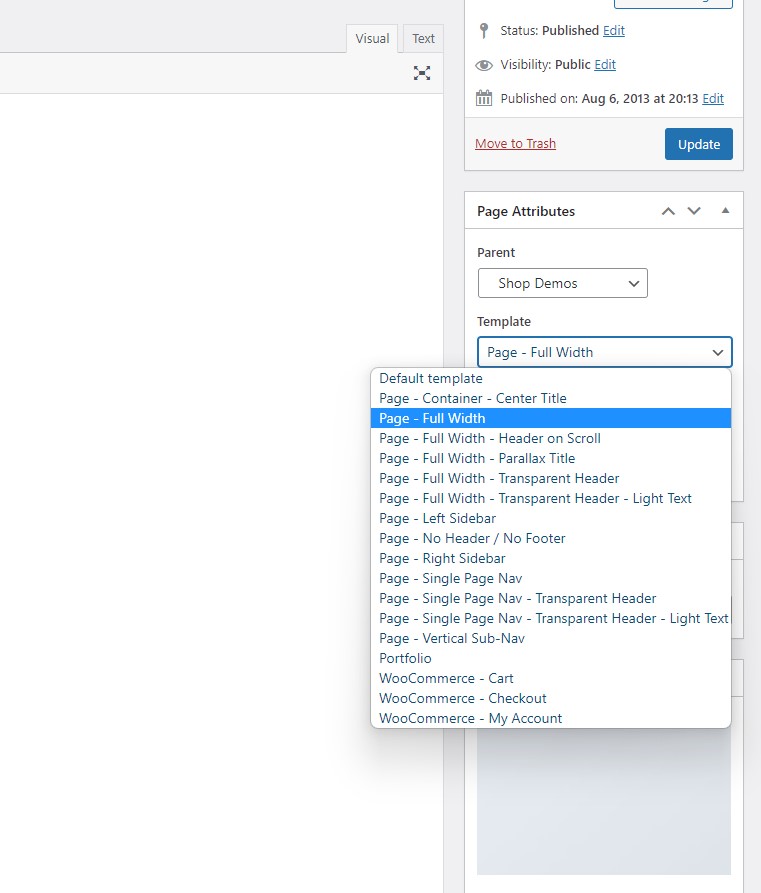761x893 pixels.
Task: Choose Page - Full Width - Transparent Header
Action: coord(551,478)
